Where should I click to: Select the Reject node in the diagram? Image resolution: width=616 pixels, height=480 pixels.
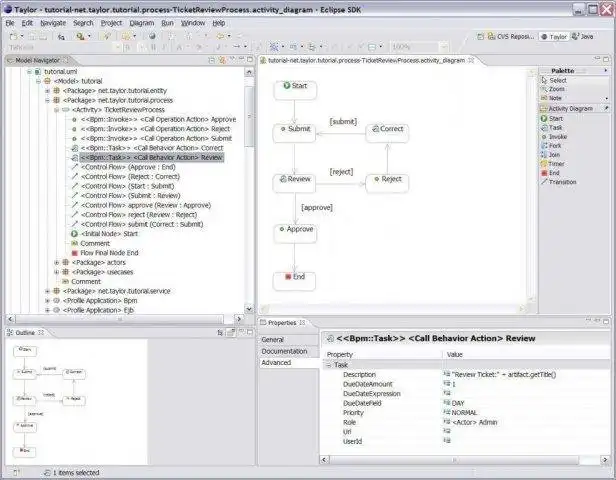(x=387, y=183)
